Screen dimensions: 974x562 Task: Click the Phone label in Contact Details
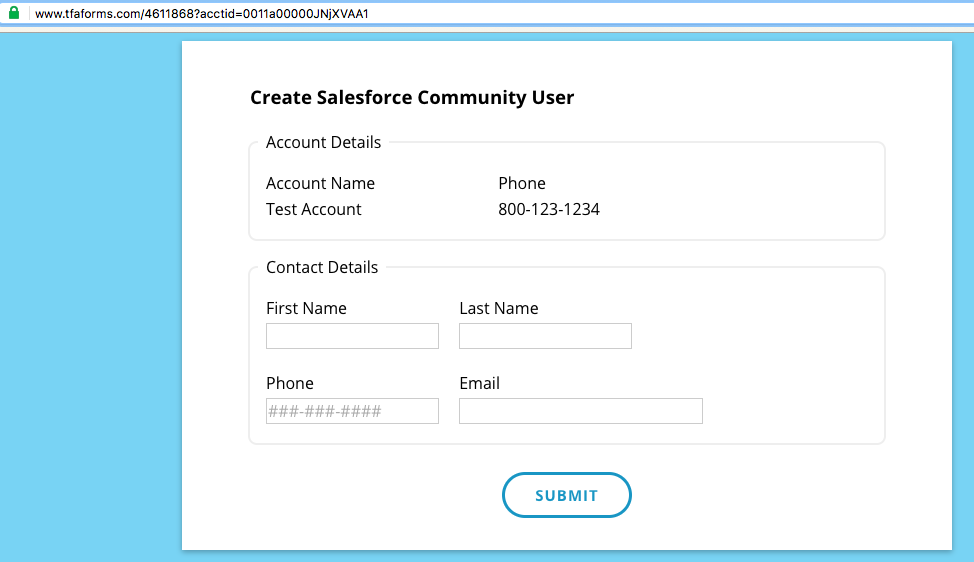click(x=290, y=383)
